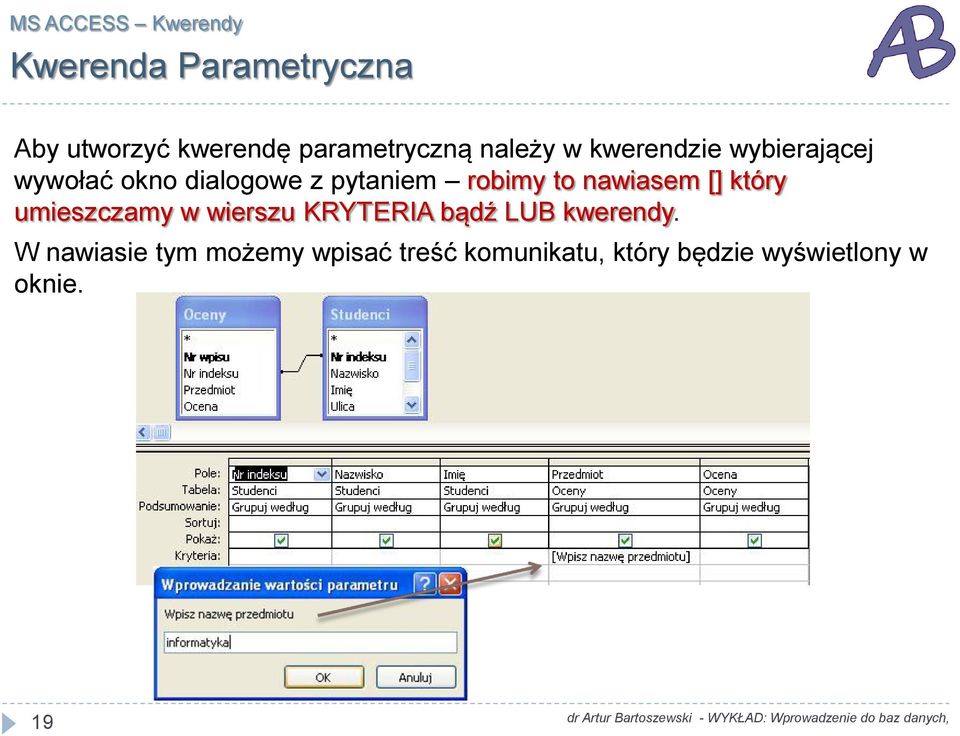
Task: Close the Wprowadzanie wartości parametru dialog
Action: point(451,584)
